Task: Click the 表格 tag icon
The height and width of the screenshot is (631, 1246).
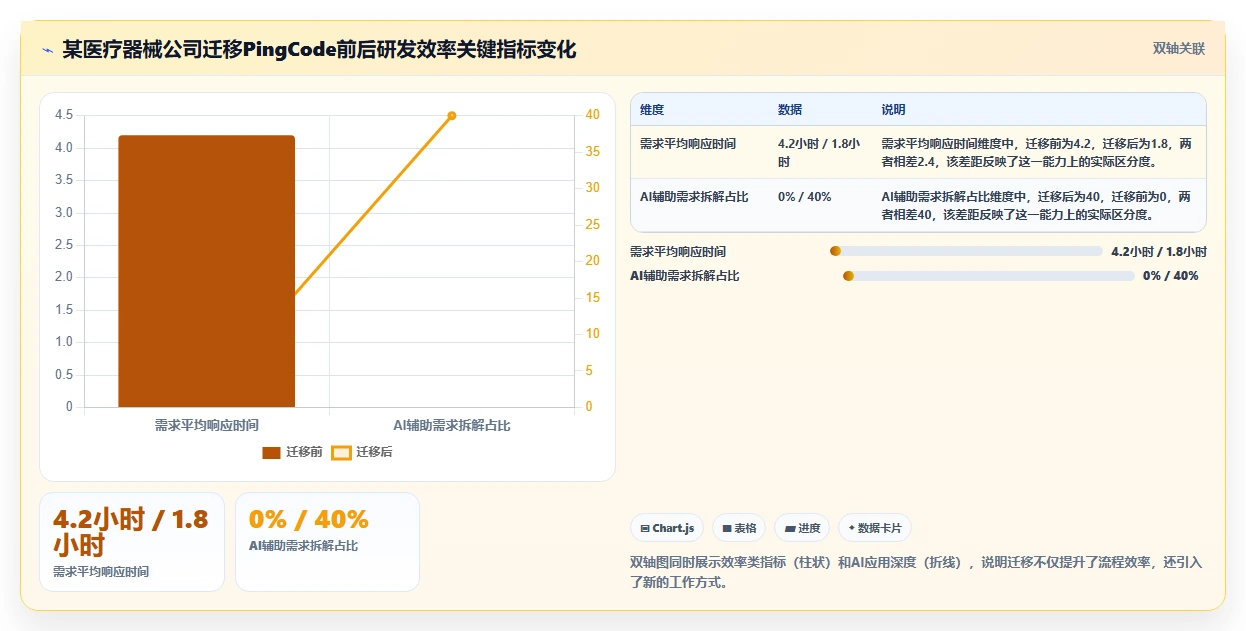Action: [x=727, y=528]
